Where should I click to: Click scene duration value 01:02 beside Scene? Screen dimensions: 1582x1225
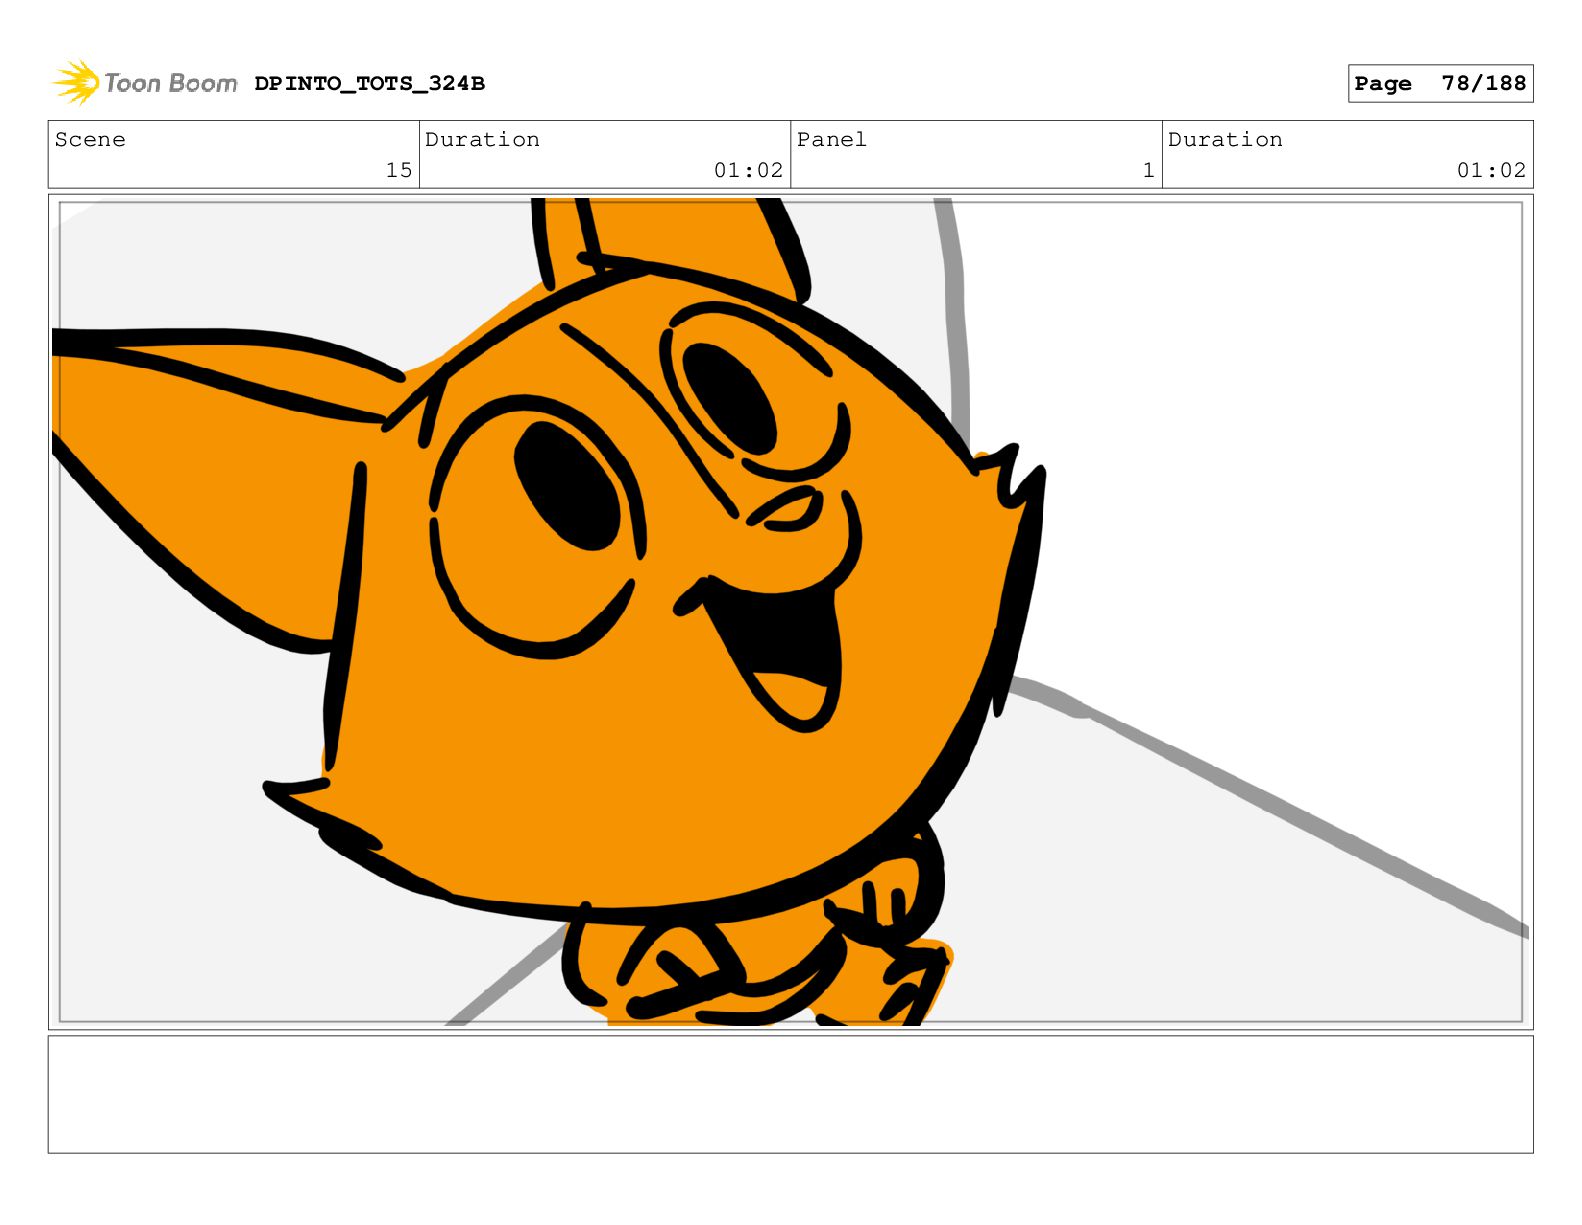(749, 171)
